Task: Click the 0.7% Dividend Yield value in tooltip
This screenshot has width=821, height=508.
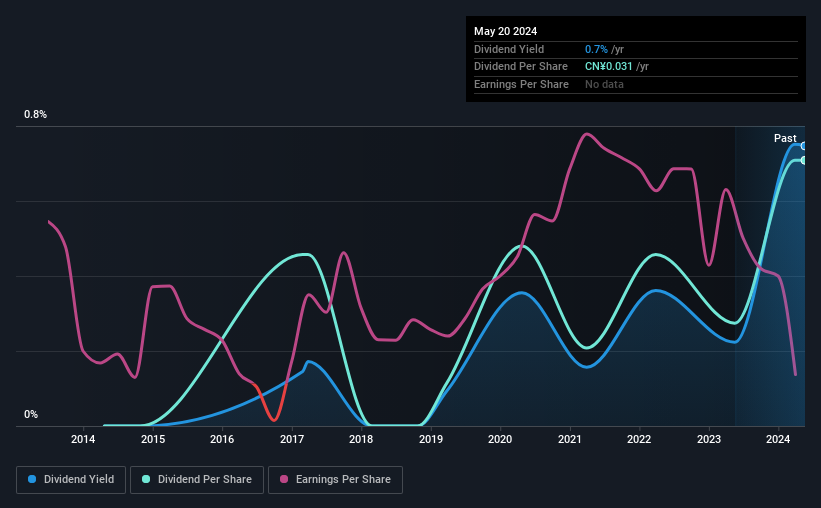Action: 596,49
